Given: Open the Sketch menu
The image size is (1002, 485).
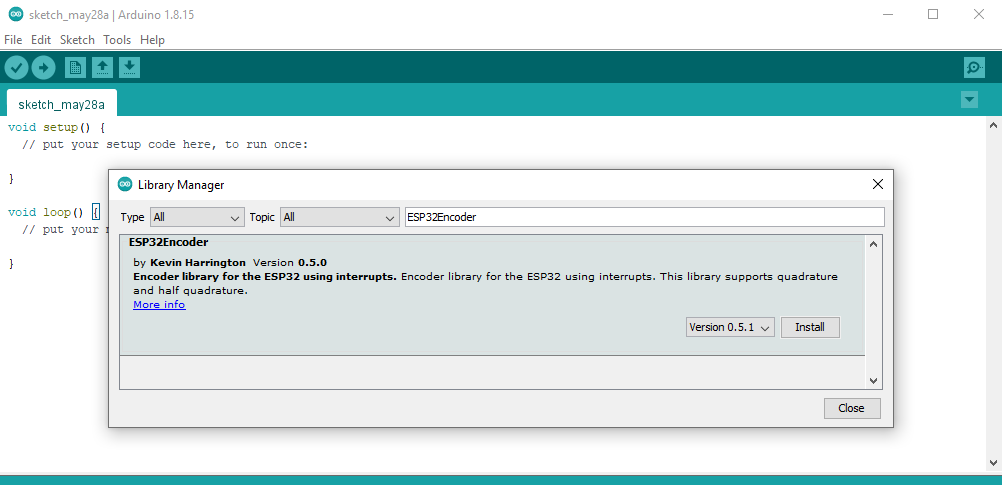Looking at the screenshot, I should (x=77, y=40).
